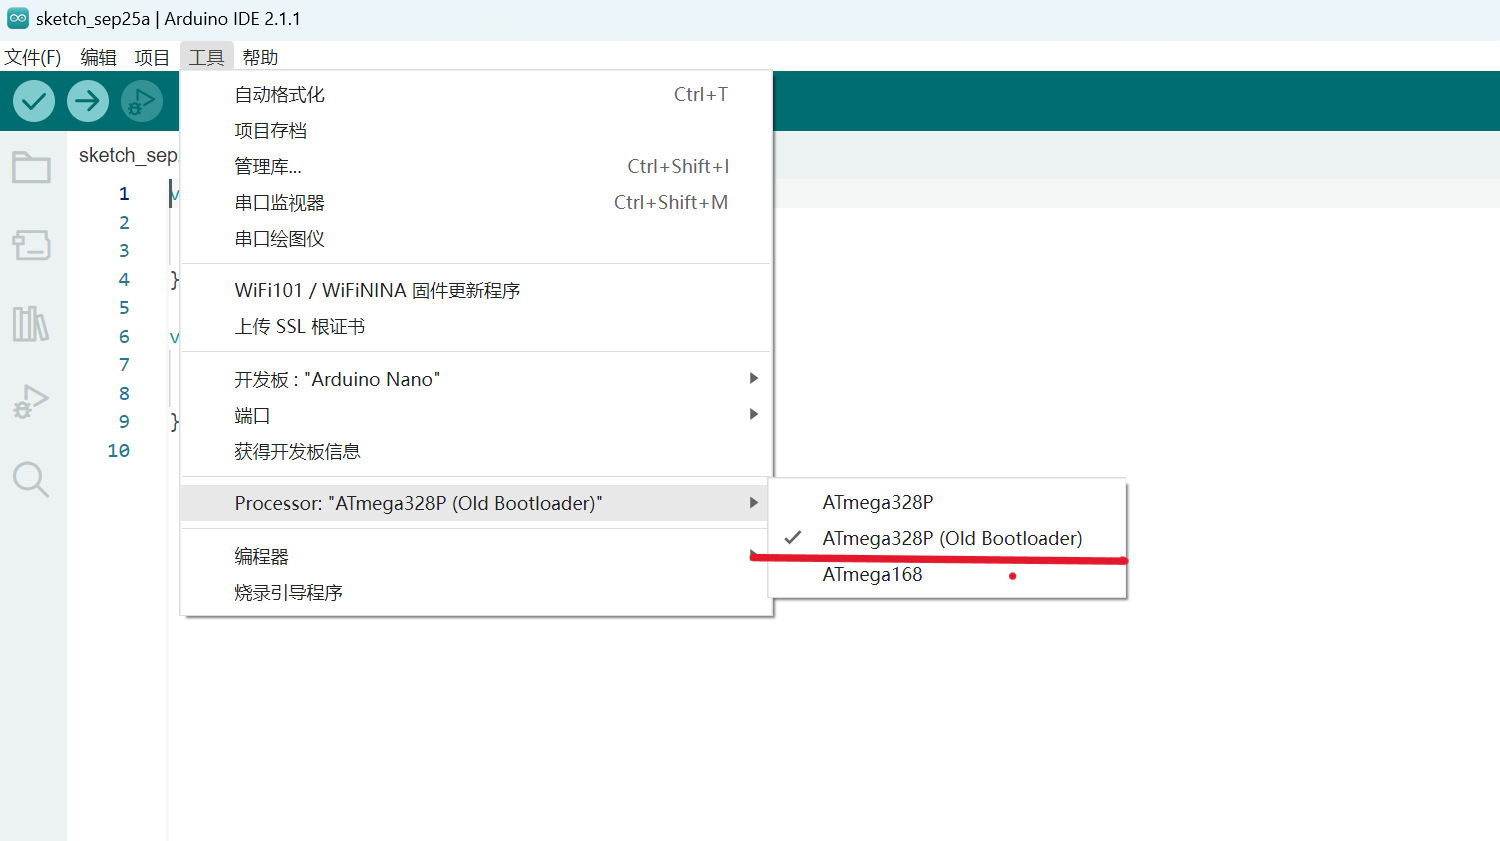
Task: Open the Search magnifier in sidebar
Action: pos(31,480)
